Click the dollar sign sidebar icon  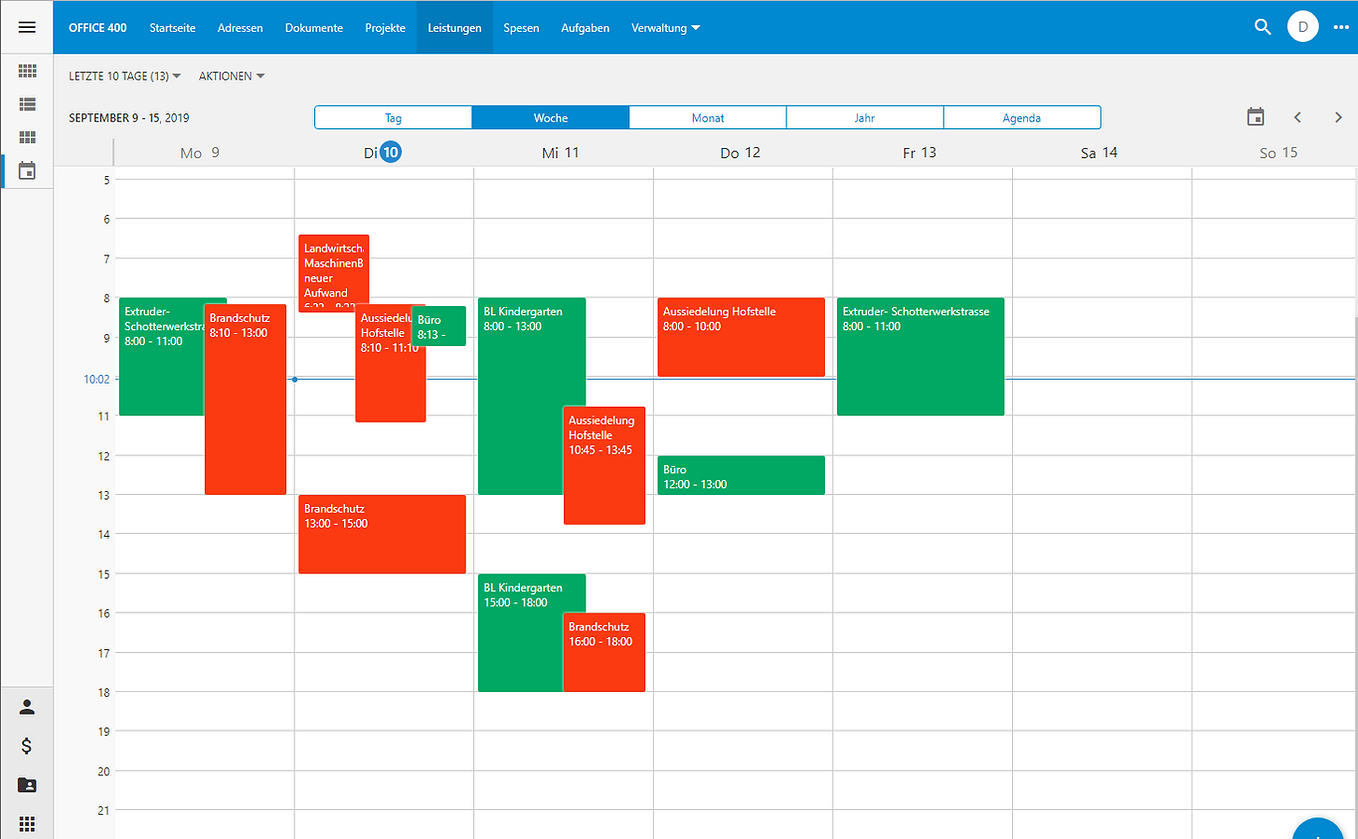27,745
